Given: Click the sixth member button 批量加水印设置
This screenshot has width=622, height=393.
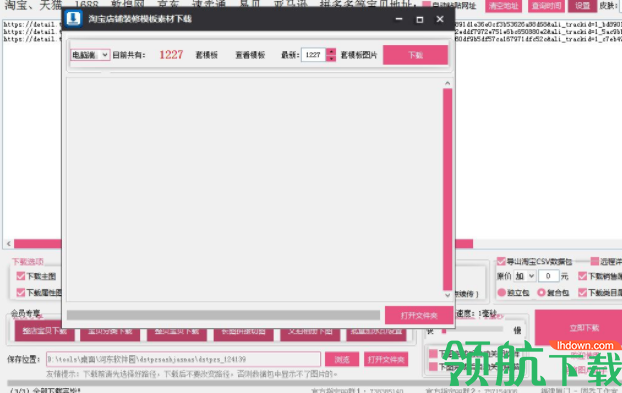Looking at the screenshot, I should (x=376, y=334).
